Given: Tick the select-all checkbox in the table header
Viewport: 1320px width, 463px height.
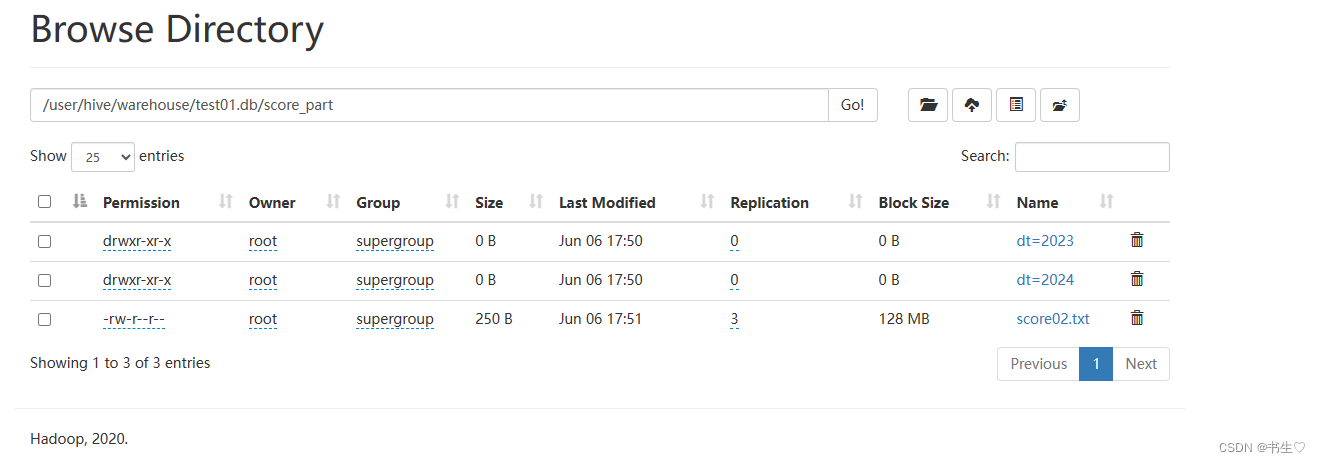Looking at the screenshot, I should point(44,202).
